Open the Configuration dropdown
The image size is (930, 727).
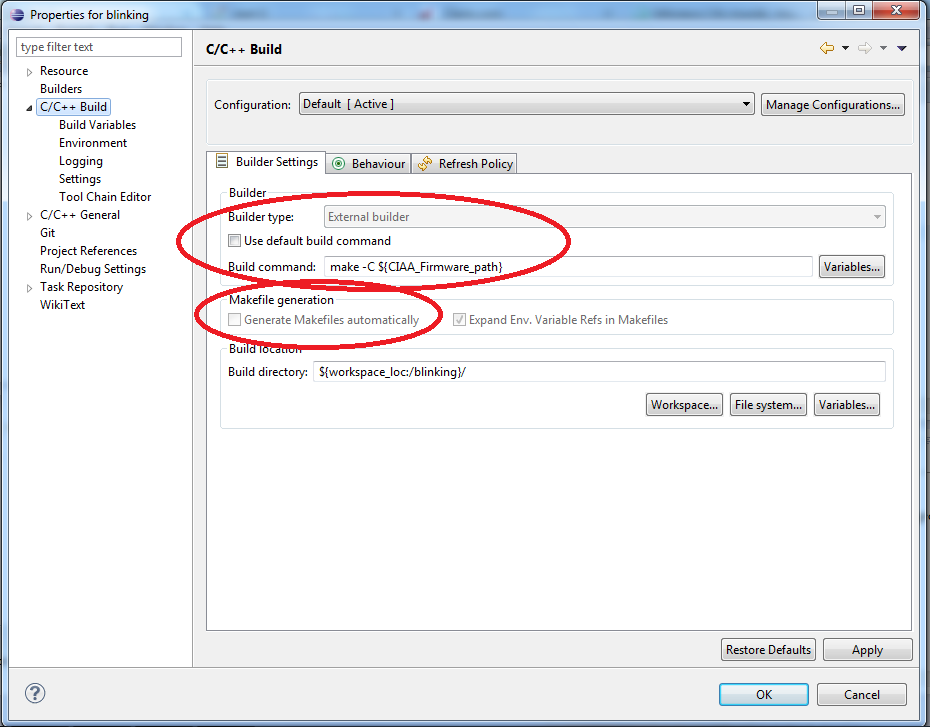pyautogui.click(x=526, y=104)
